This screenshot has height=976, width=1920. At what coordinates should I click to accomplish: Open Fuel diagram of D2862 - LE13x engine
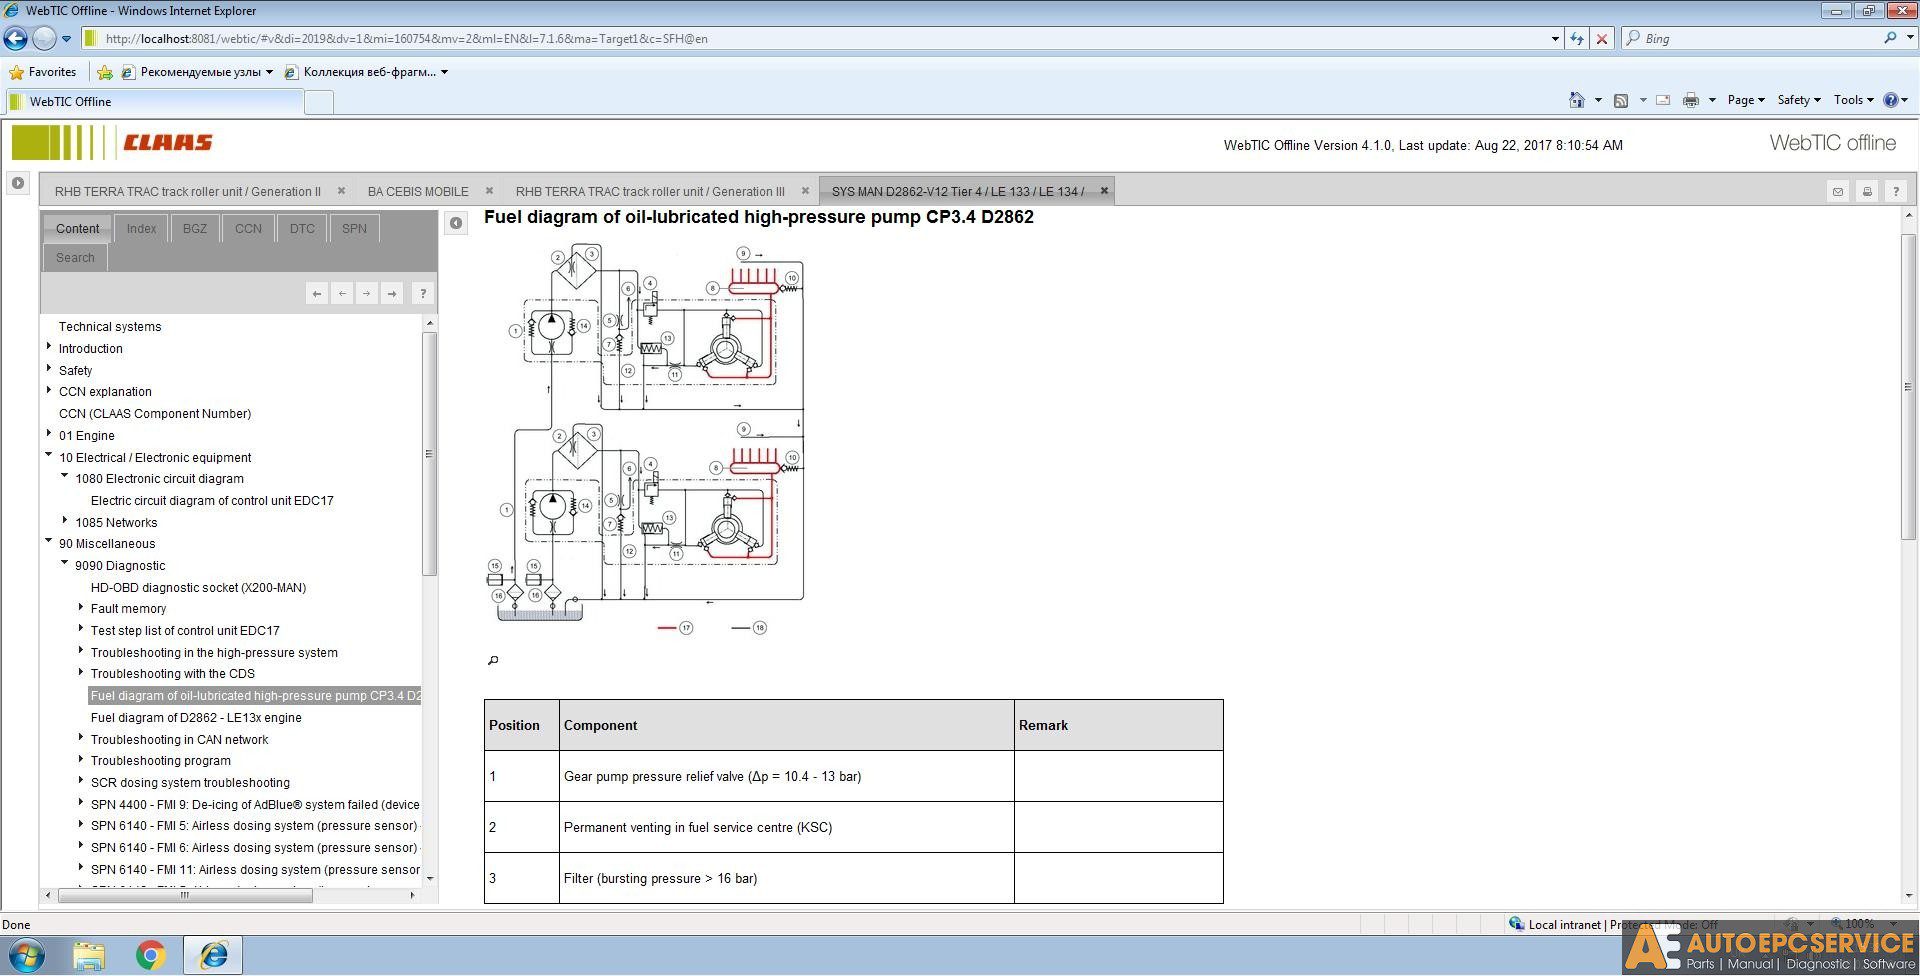[196, 717]
